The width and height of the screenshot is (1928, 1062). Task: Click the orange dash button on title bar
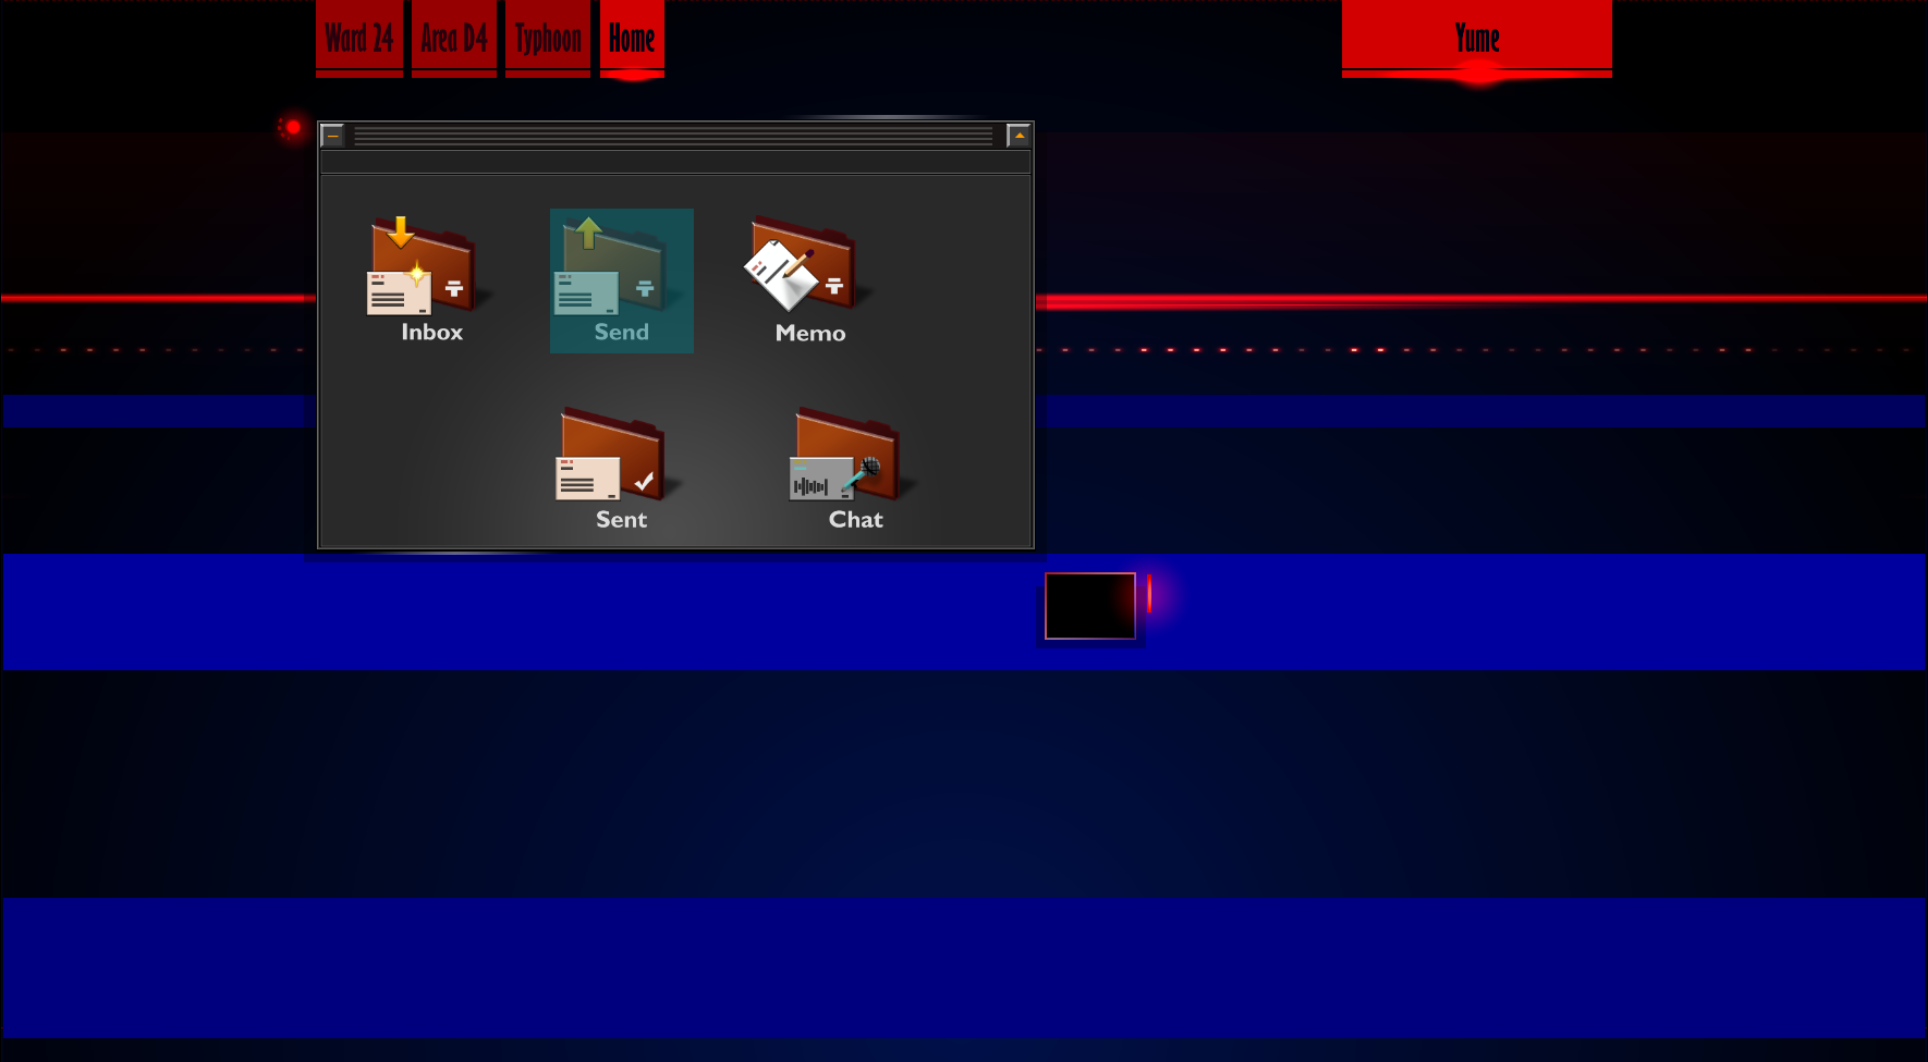333,135
